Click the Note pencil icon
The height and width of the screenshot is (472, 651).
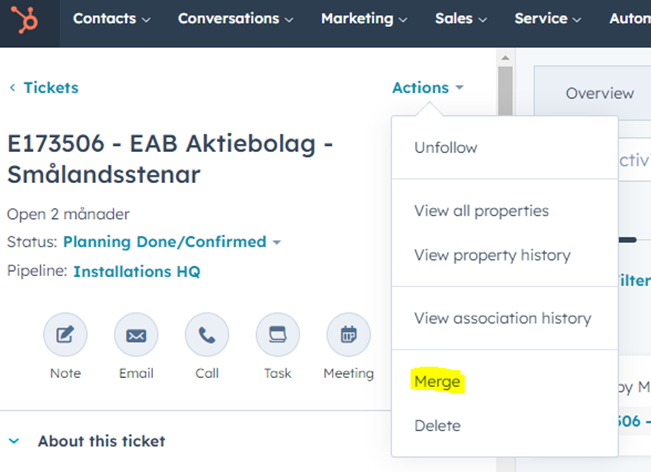pos(65,336)
